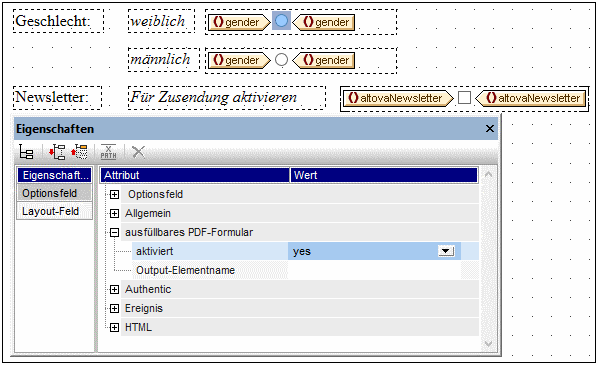Screen dimensions: 598x365
Task: Click the closing altovaNewsletter tag
Action: coord(530,98)
